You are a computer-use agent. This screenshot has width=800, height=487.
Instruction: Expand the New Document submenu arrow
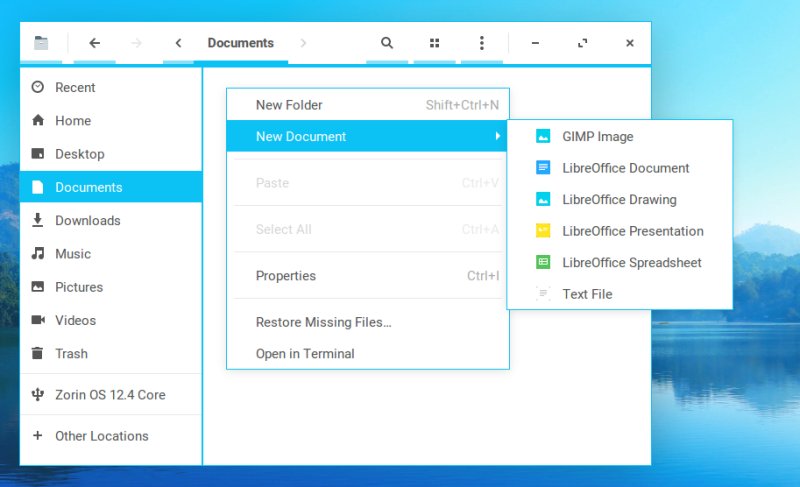497,136
